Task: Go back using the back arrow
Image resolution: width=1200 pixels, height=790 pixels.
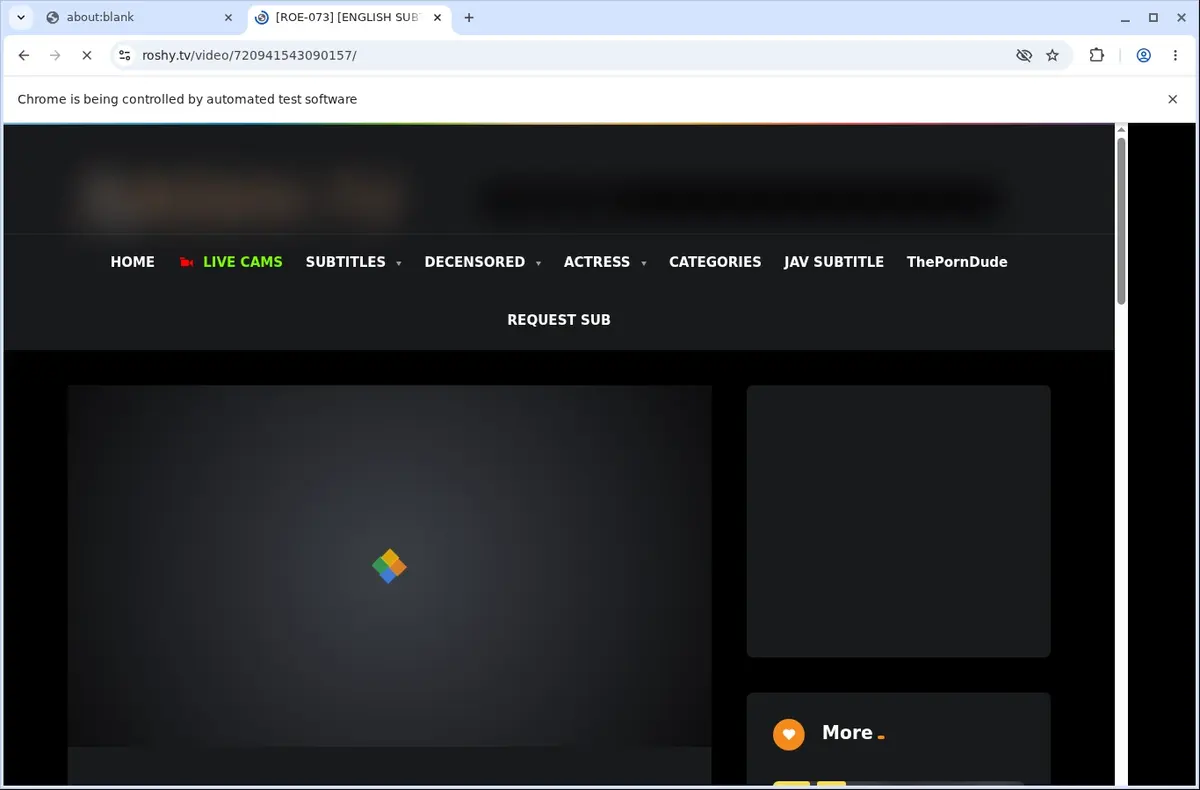Action: pos(24,56)
